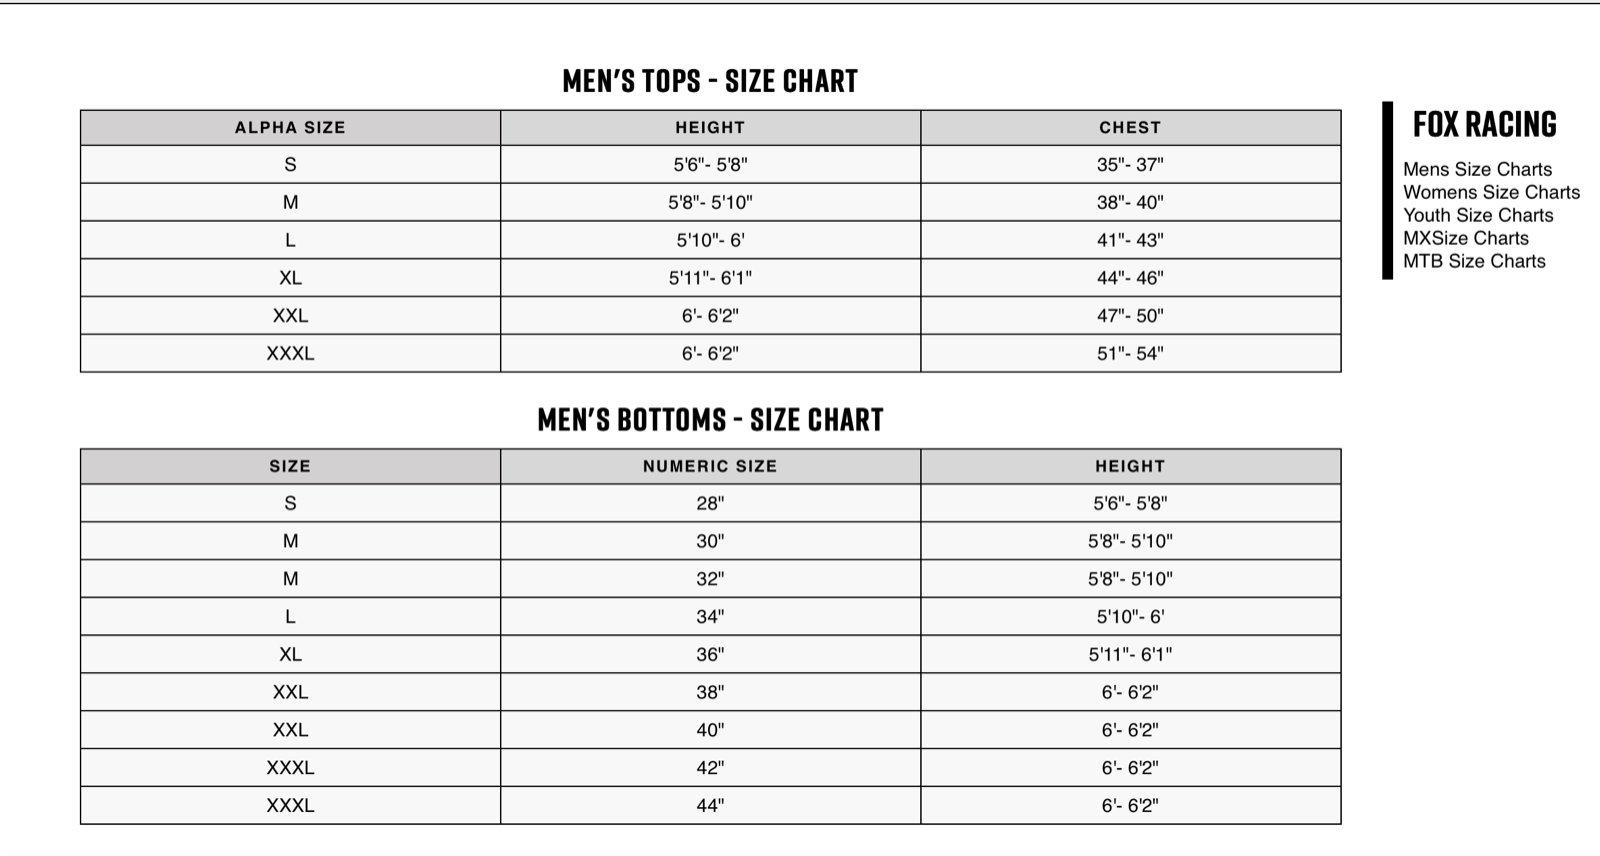Click the HEIGHT header in the bottoms table
This screenshot has height=856, width=1600.
[x=1130, y=466]
